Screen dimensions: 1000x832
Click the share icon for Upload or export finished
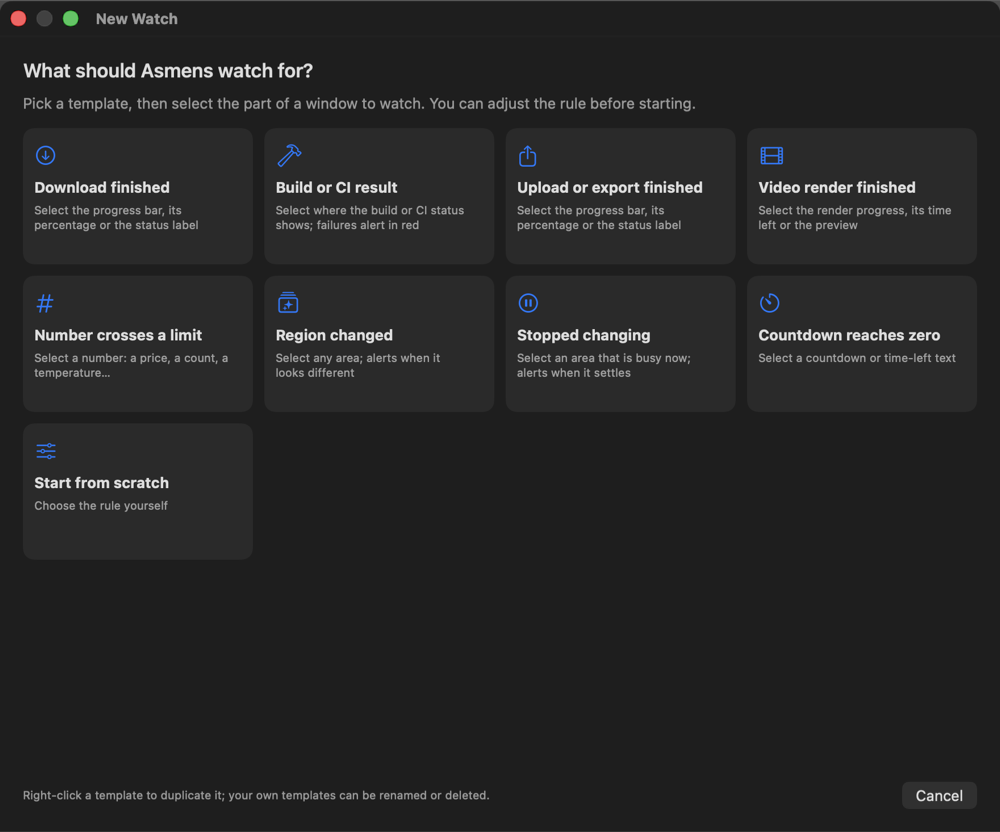(x=527, y=155)
